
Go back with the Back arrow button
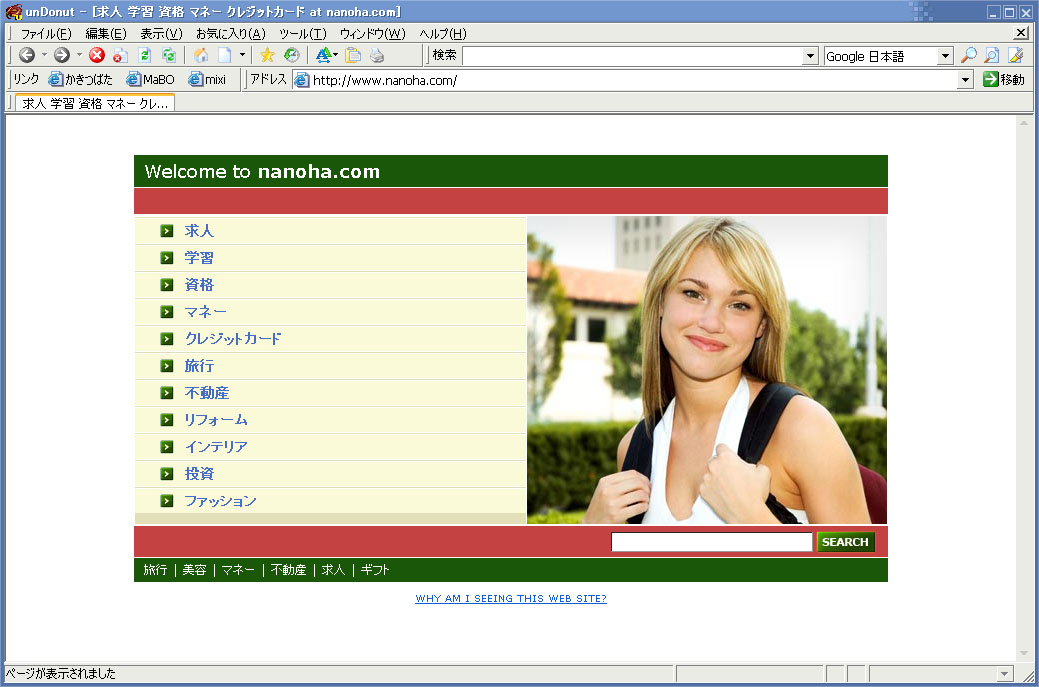point(27,56)
